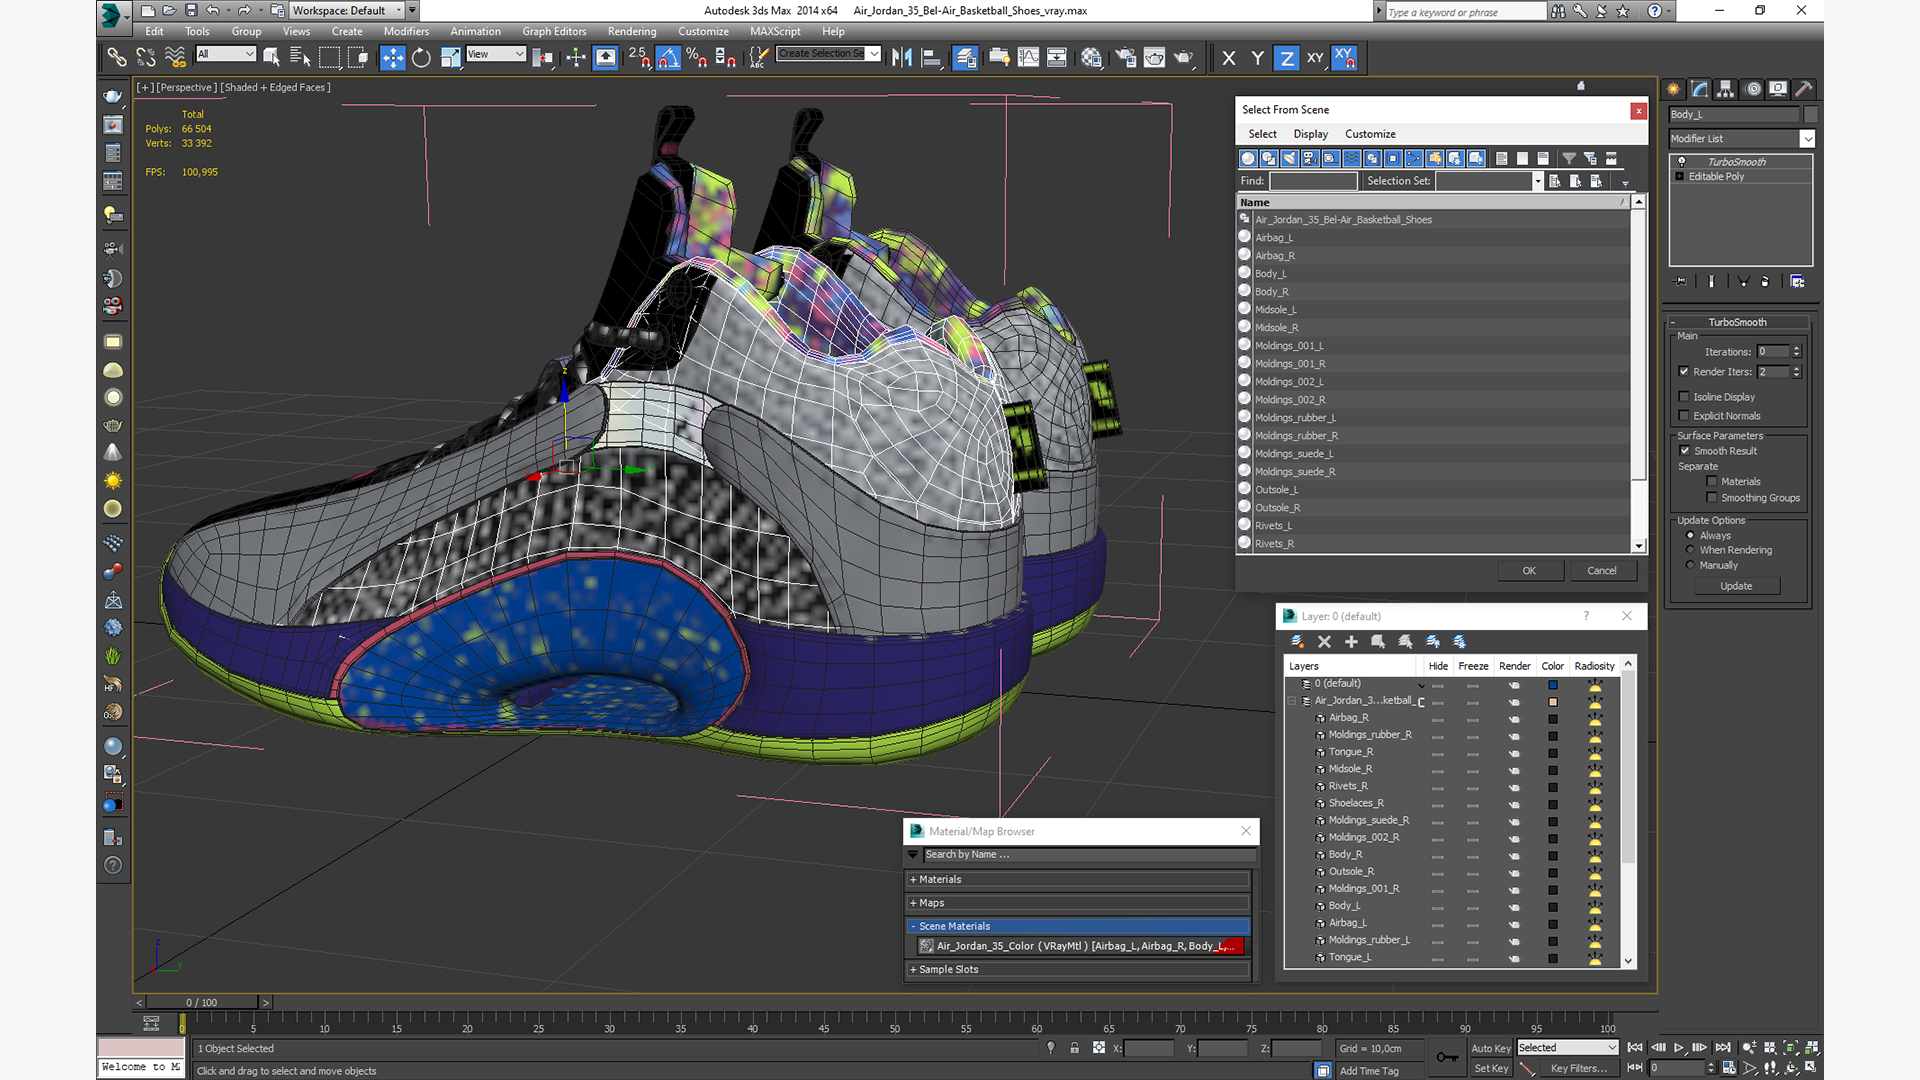Select the Select and Link tool
This screenshot has width=1920, height=1080.
117,58
